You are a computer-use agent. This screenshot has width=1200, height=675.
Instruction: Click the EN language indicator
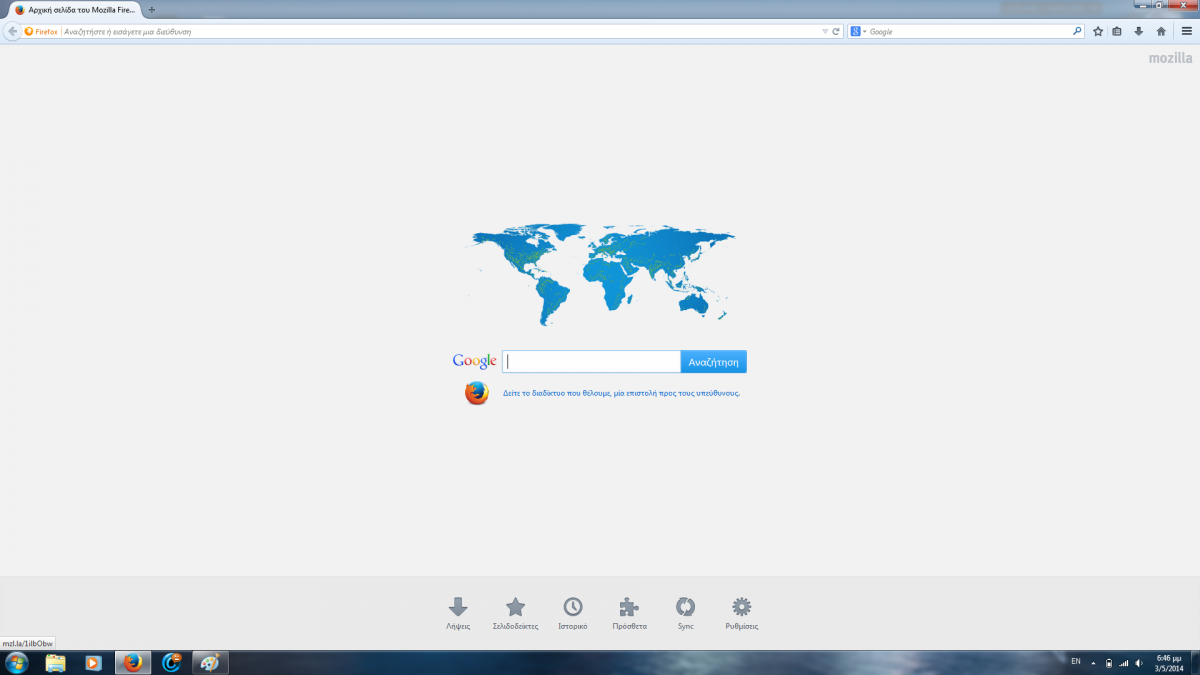[x=1076, y=662]
